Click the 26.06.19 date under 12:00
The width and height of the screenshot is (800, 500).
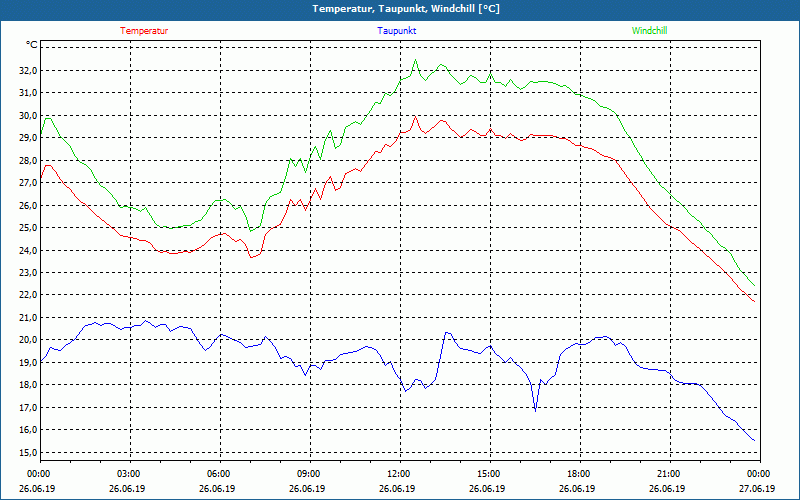(397, 488)
